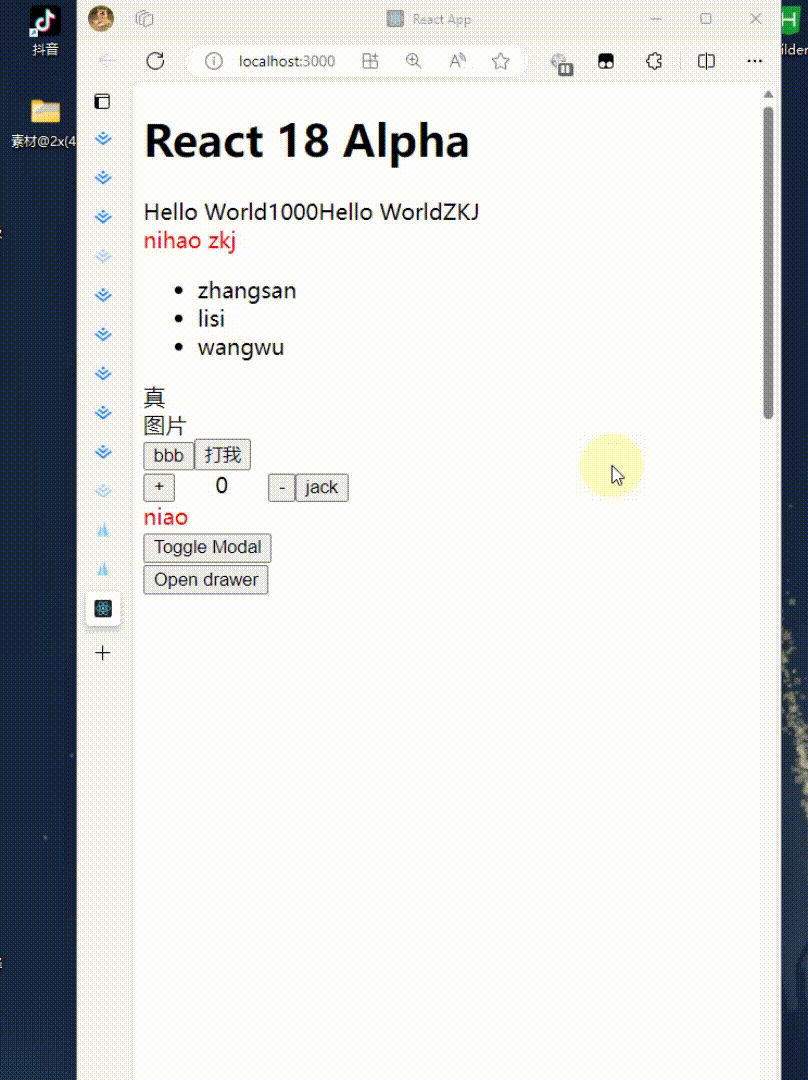Open the black square extension icon

[606, 61]
